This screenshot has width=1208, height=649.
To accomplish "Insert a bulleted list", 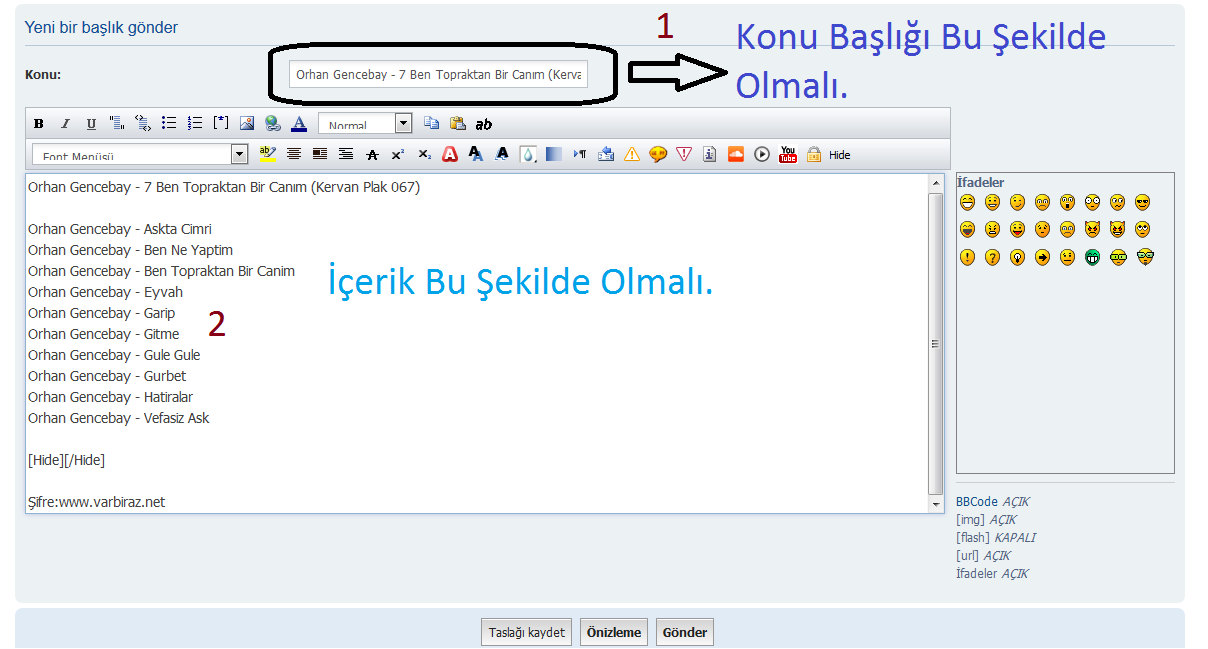I will click(x=169, y=123).
